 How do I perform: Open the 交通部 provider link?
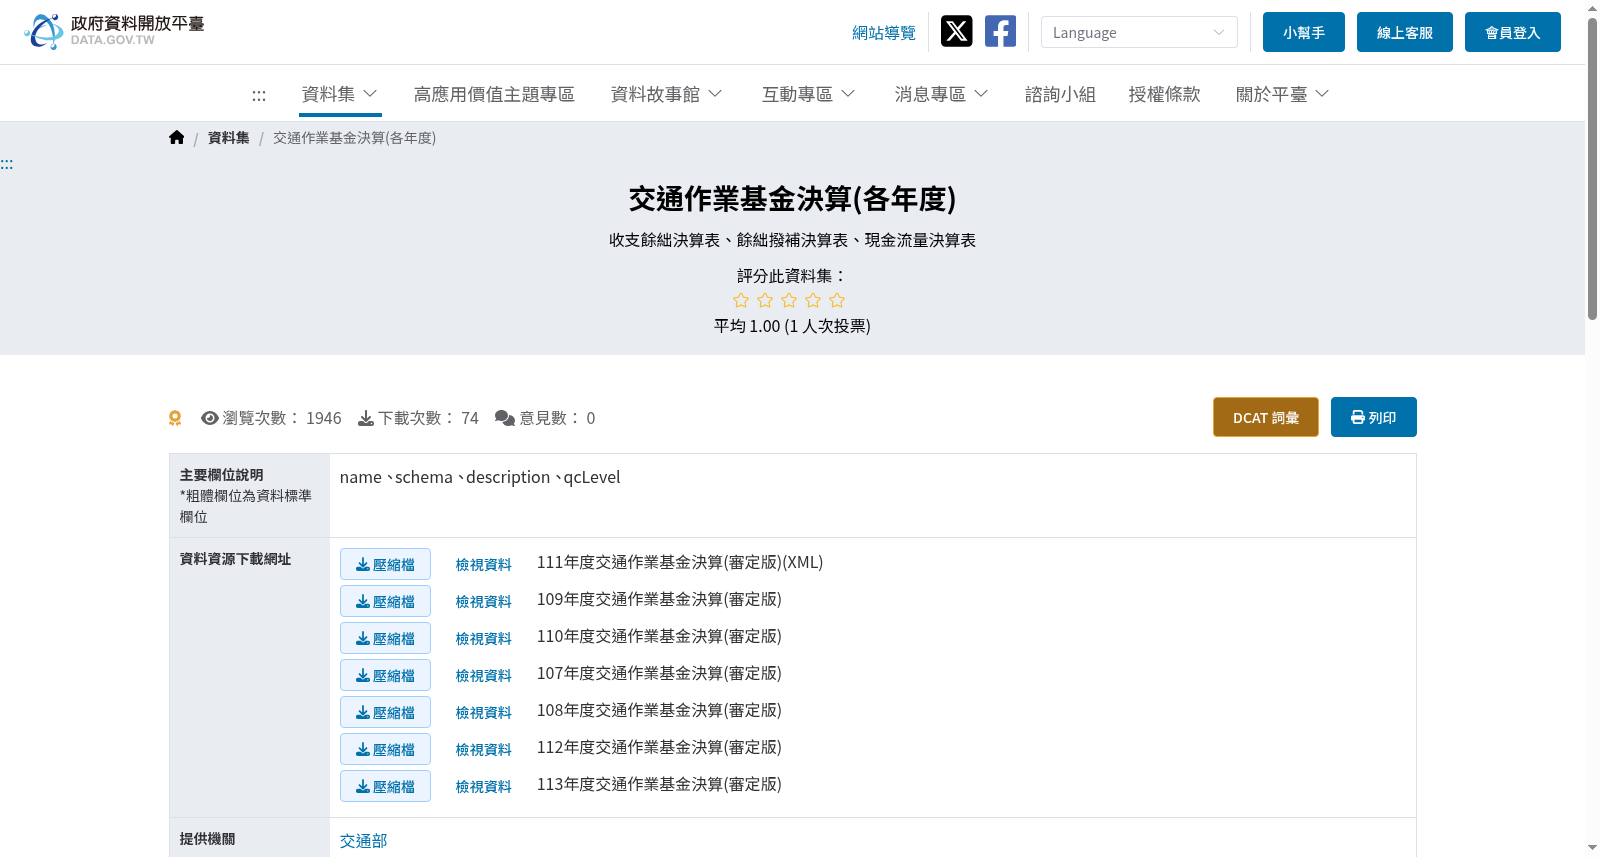tap(363, 841)
